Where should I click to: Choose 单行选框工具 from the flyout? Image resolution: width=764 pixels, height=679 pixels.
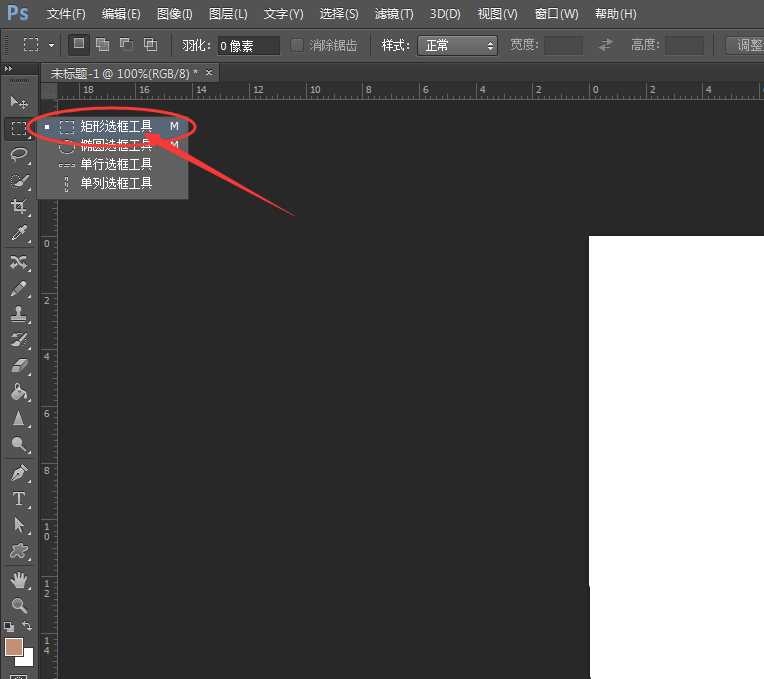pos(116,165)
